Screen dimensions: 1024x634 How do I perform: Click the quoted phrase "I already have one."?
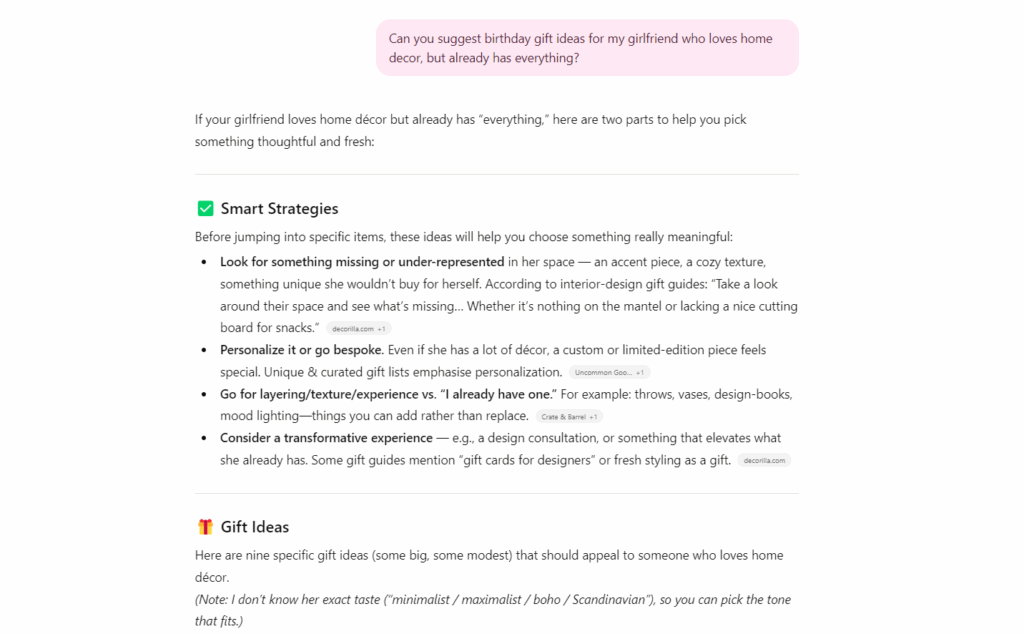496,394
